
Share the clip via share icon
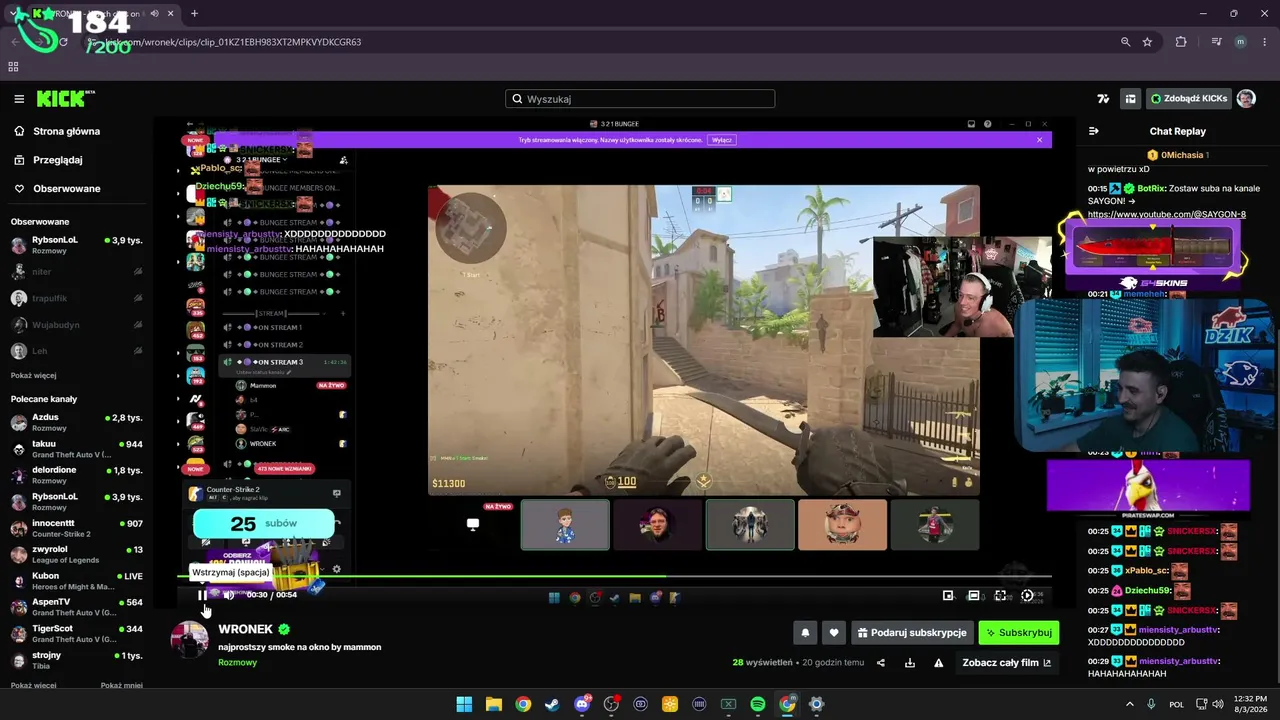point(881,662)
